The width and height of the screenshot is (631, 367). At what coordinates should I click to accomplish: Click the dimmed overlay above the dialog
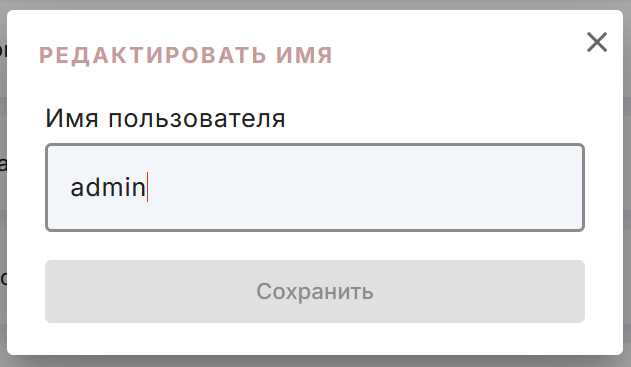point(316,4)
